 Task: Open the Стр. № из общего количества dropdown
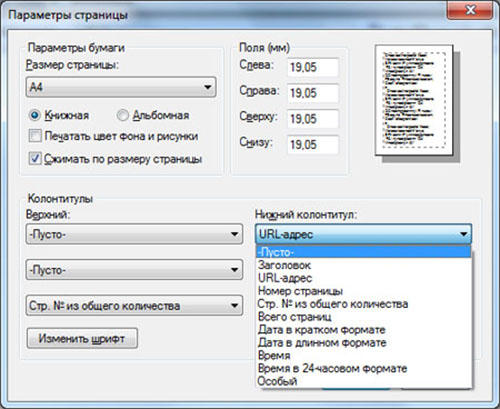(x=134, y=305)
